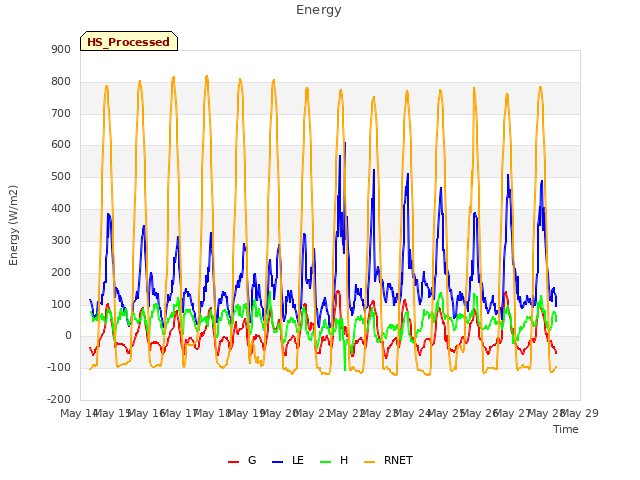Viewport: 640px width, 480px height.
Task: Click the Time x-axis label
Action: point(566,429)
